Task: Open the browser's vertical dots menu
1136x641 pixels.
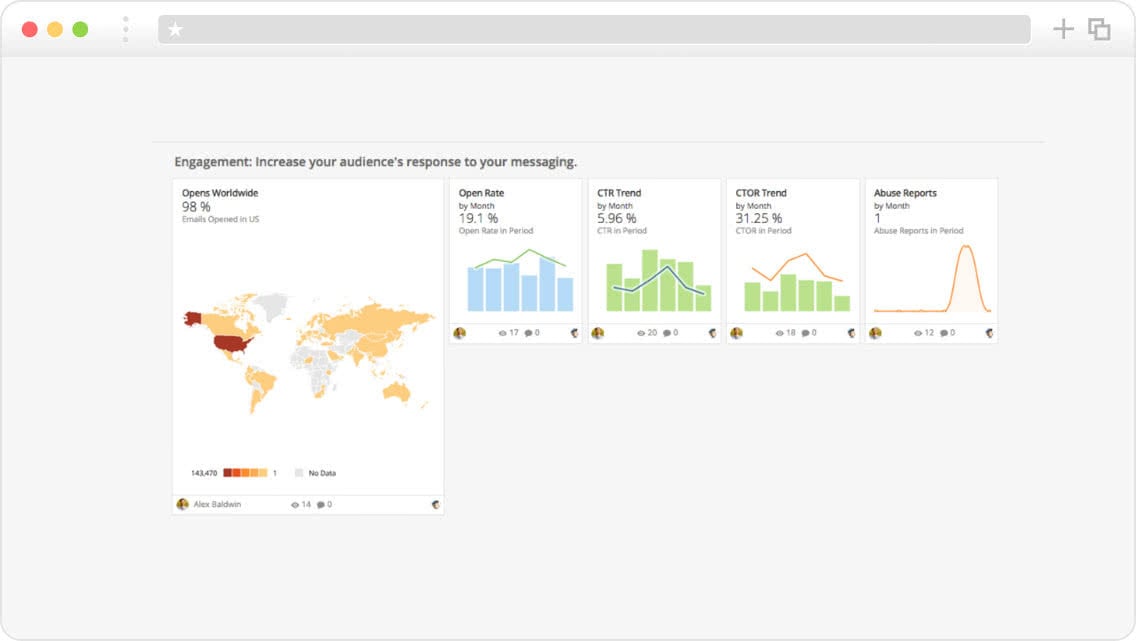Action: point(126,29)
